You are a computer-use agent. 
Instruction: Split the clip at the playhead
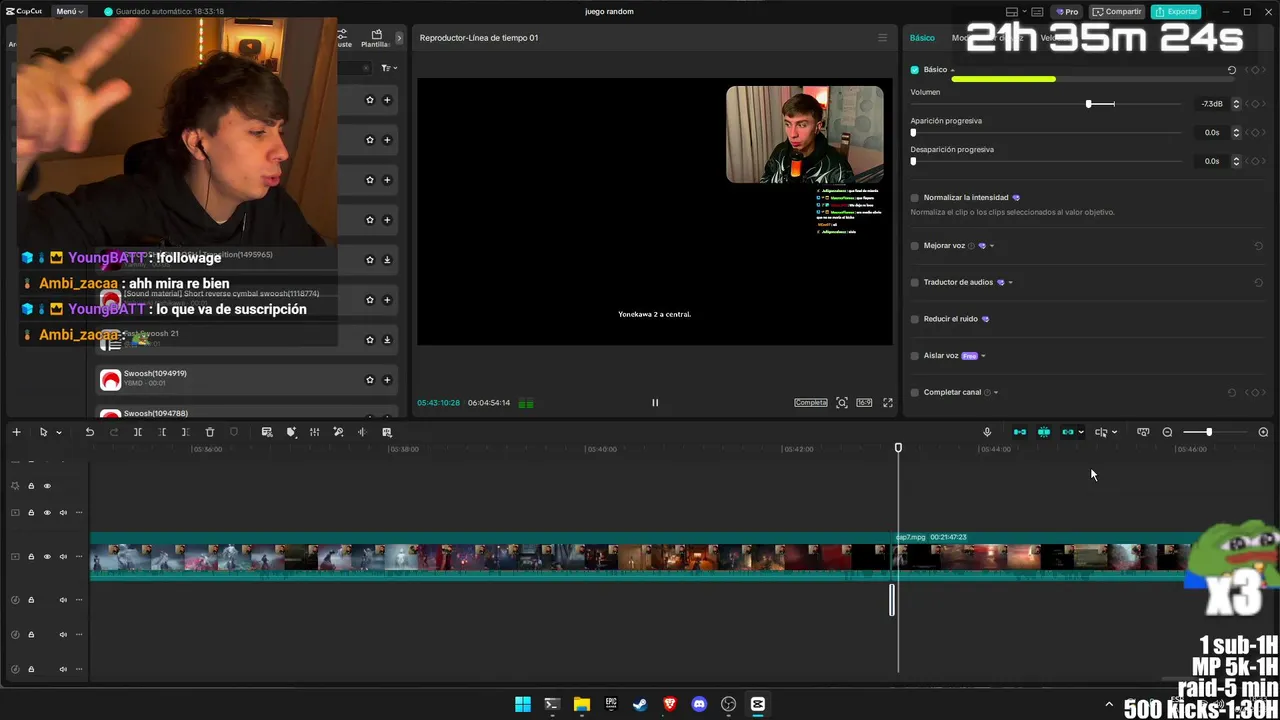(138, 432)
